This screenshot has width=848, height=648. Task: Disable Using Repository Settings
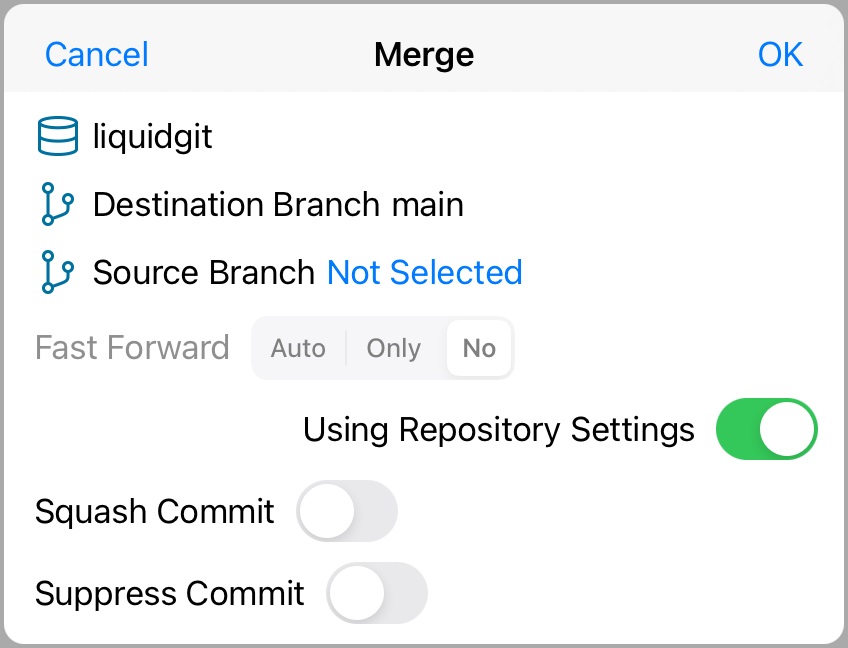(766, 429)
